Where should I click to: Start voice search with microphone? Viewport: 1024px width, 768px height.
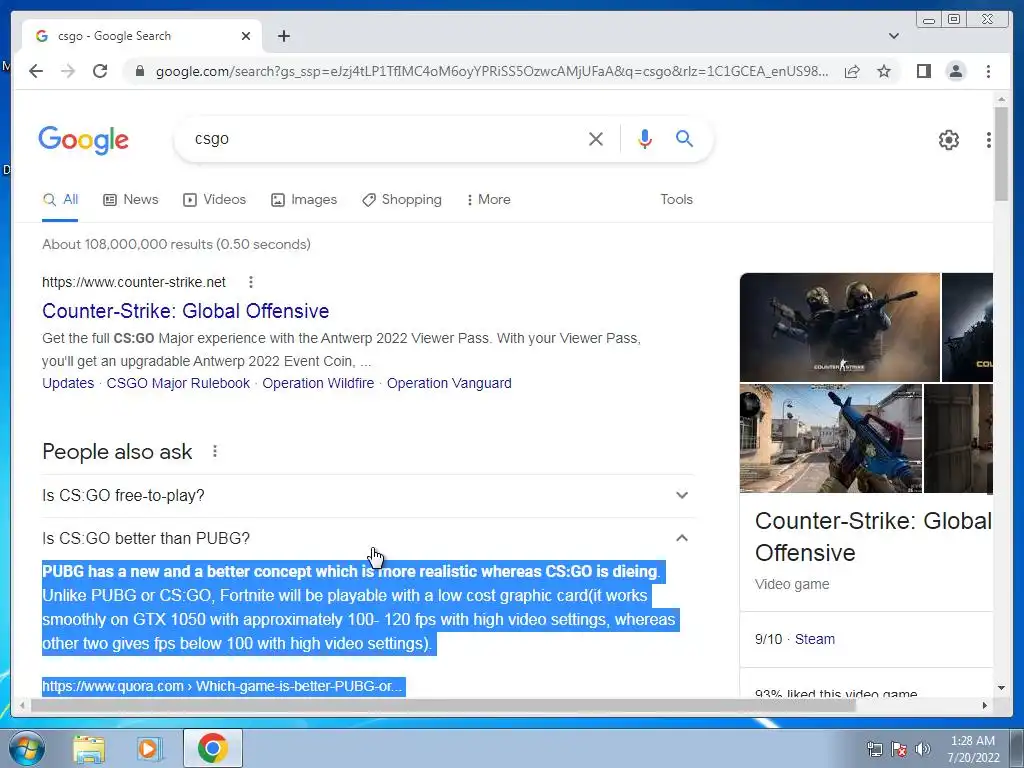coord(645,138)
